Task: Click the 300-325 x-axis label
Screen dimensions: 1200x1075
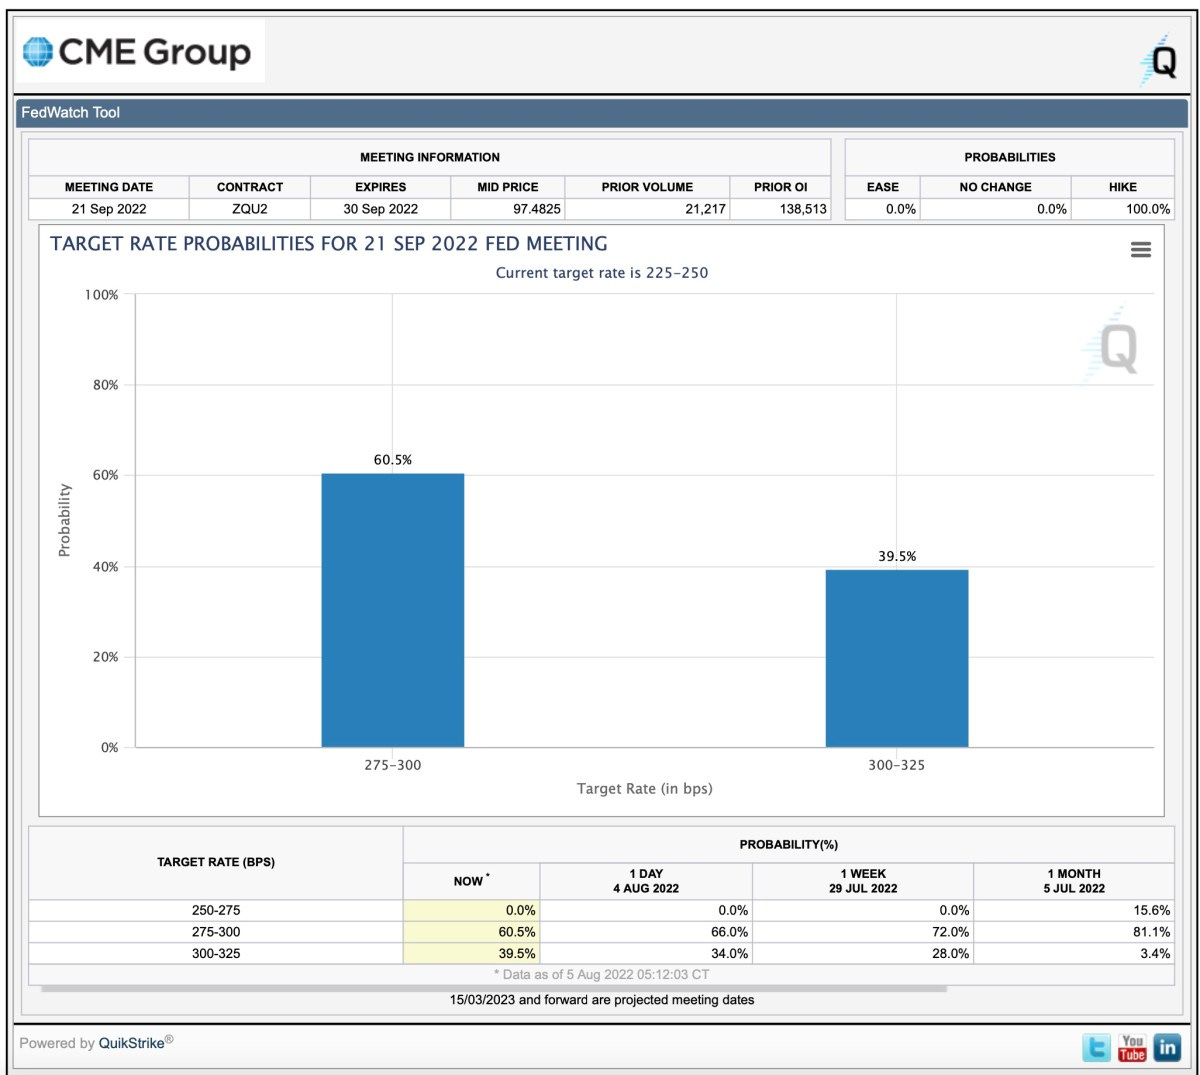Action: (x=897, y=765)
